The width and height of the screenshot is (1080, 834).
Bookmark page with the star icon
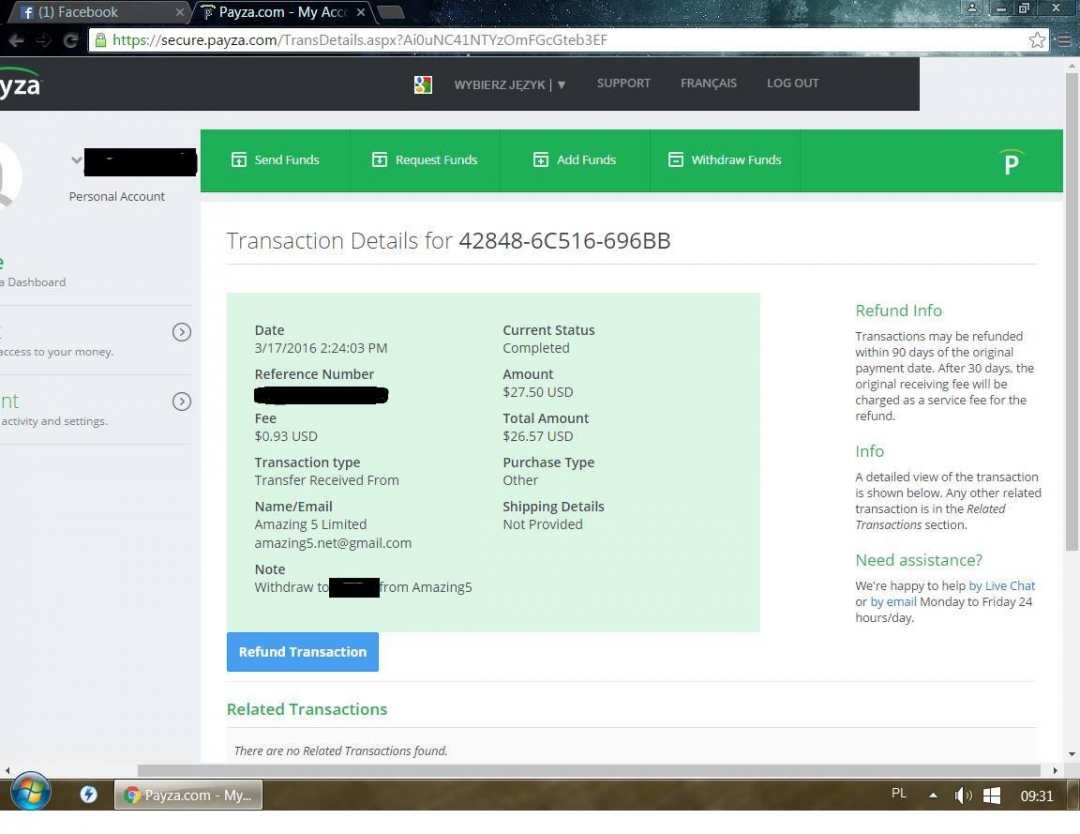1037,40
